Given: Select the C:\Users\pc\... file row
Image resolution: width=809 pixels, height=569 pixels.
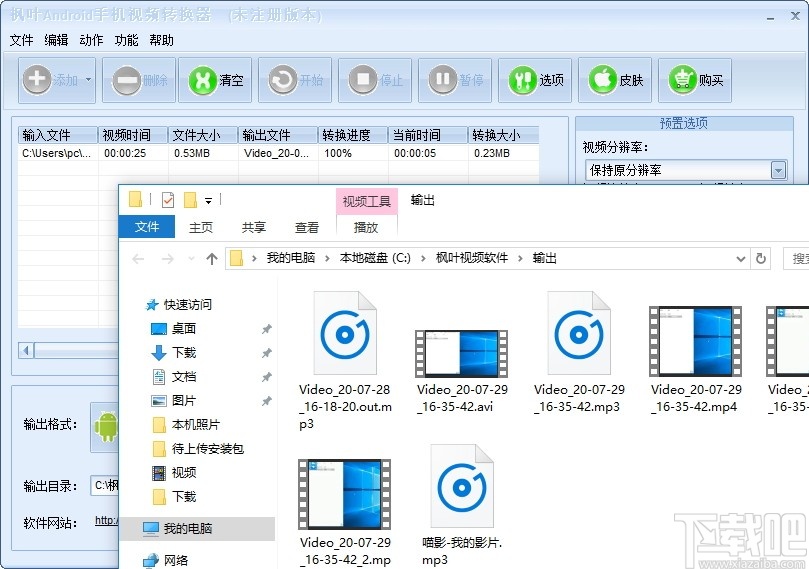Looking at the screenshot, I should pos(279,153).
